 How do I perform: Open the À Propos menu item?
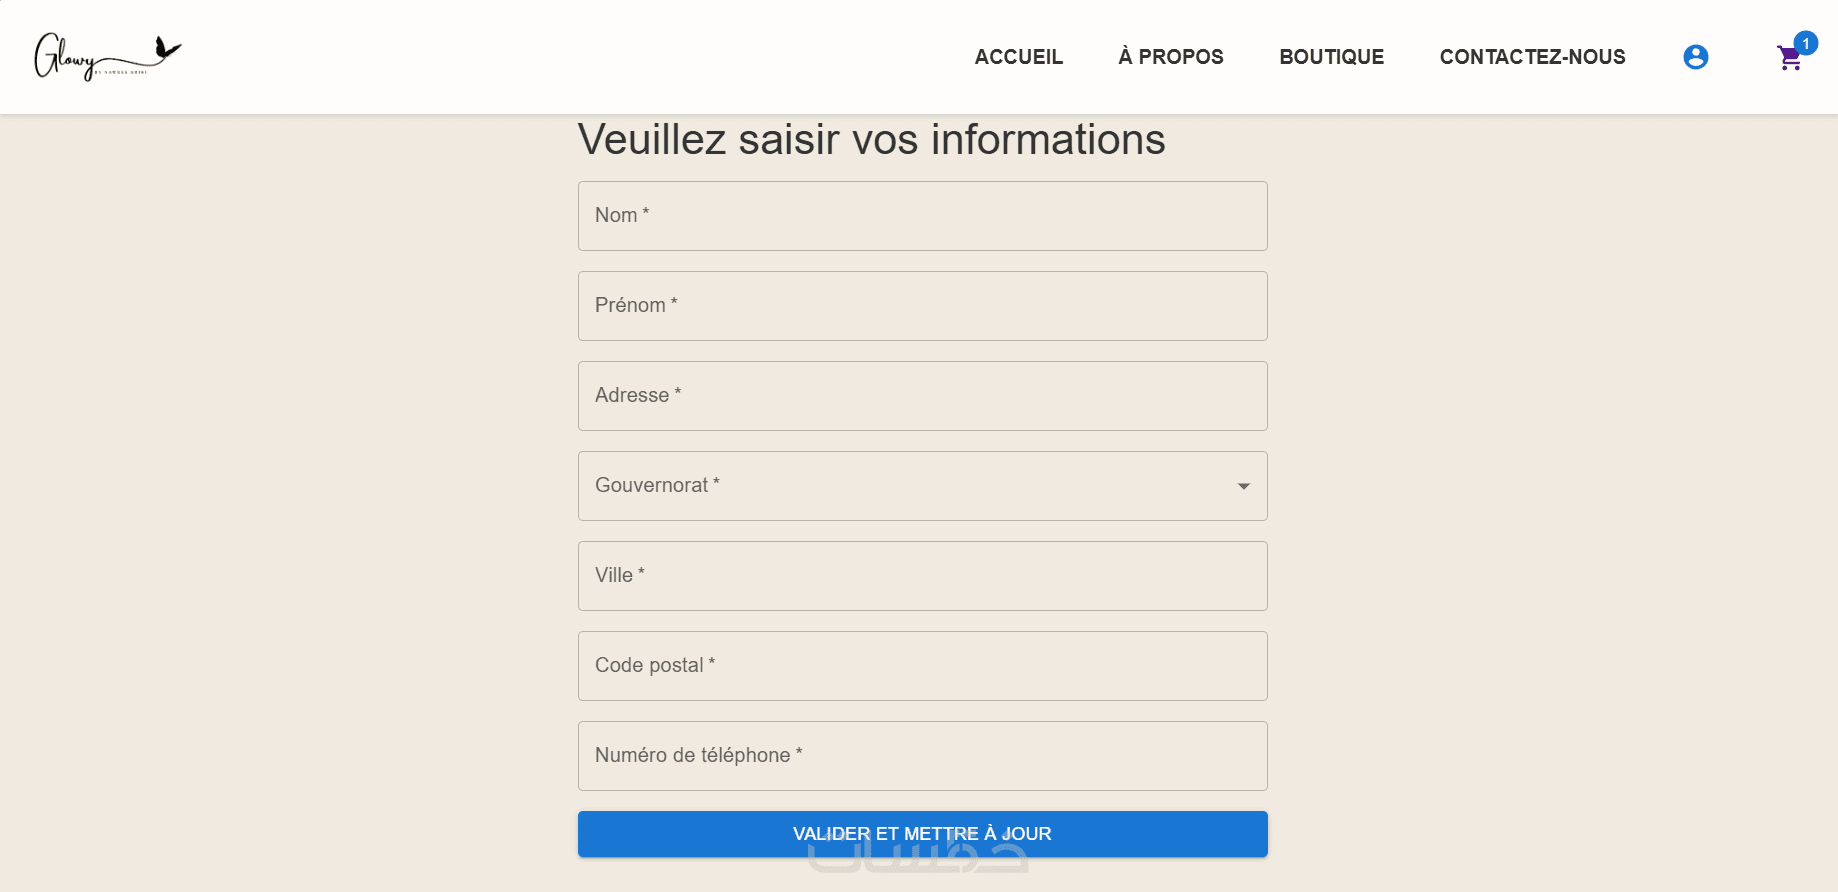click(1170, 57)
